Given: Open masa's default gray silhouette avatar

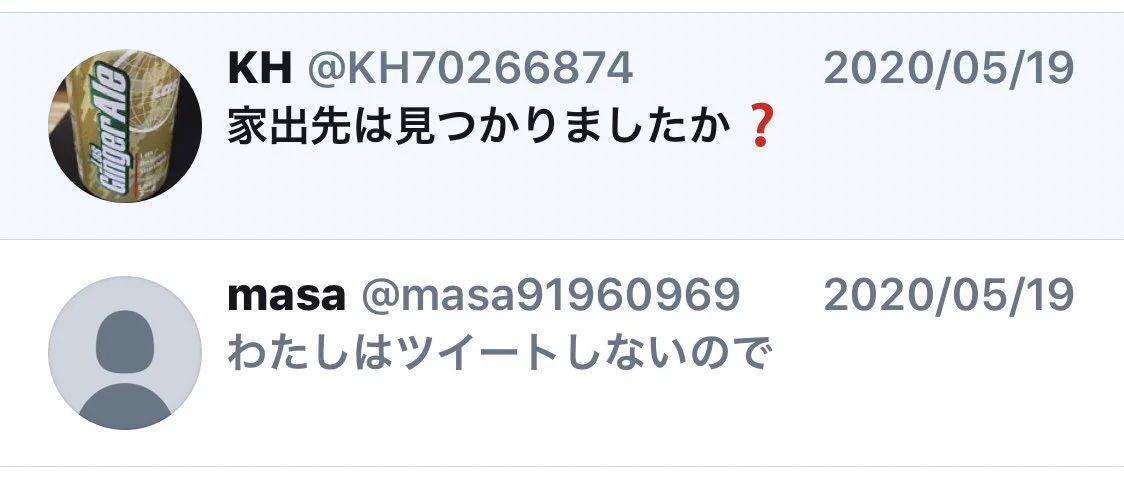Looking at the screenshot, I should coord(125,353).
